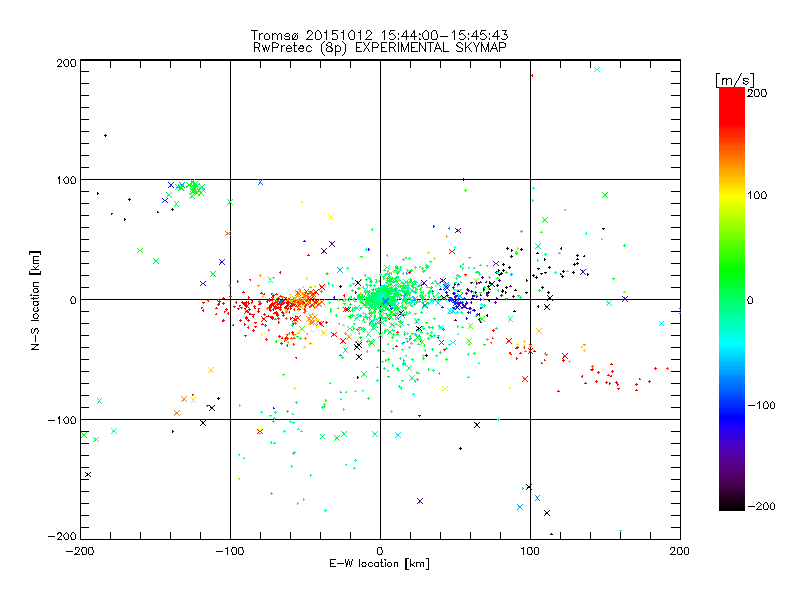The image size is (800, 600).
Task: Click the y-axis tick label '200' at top
Action: (67, 63)
